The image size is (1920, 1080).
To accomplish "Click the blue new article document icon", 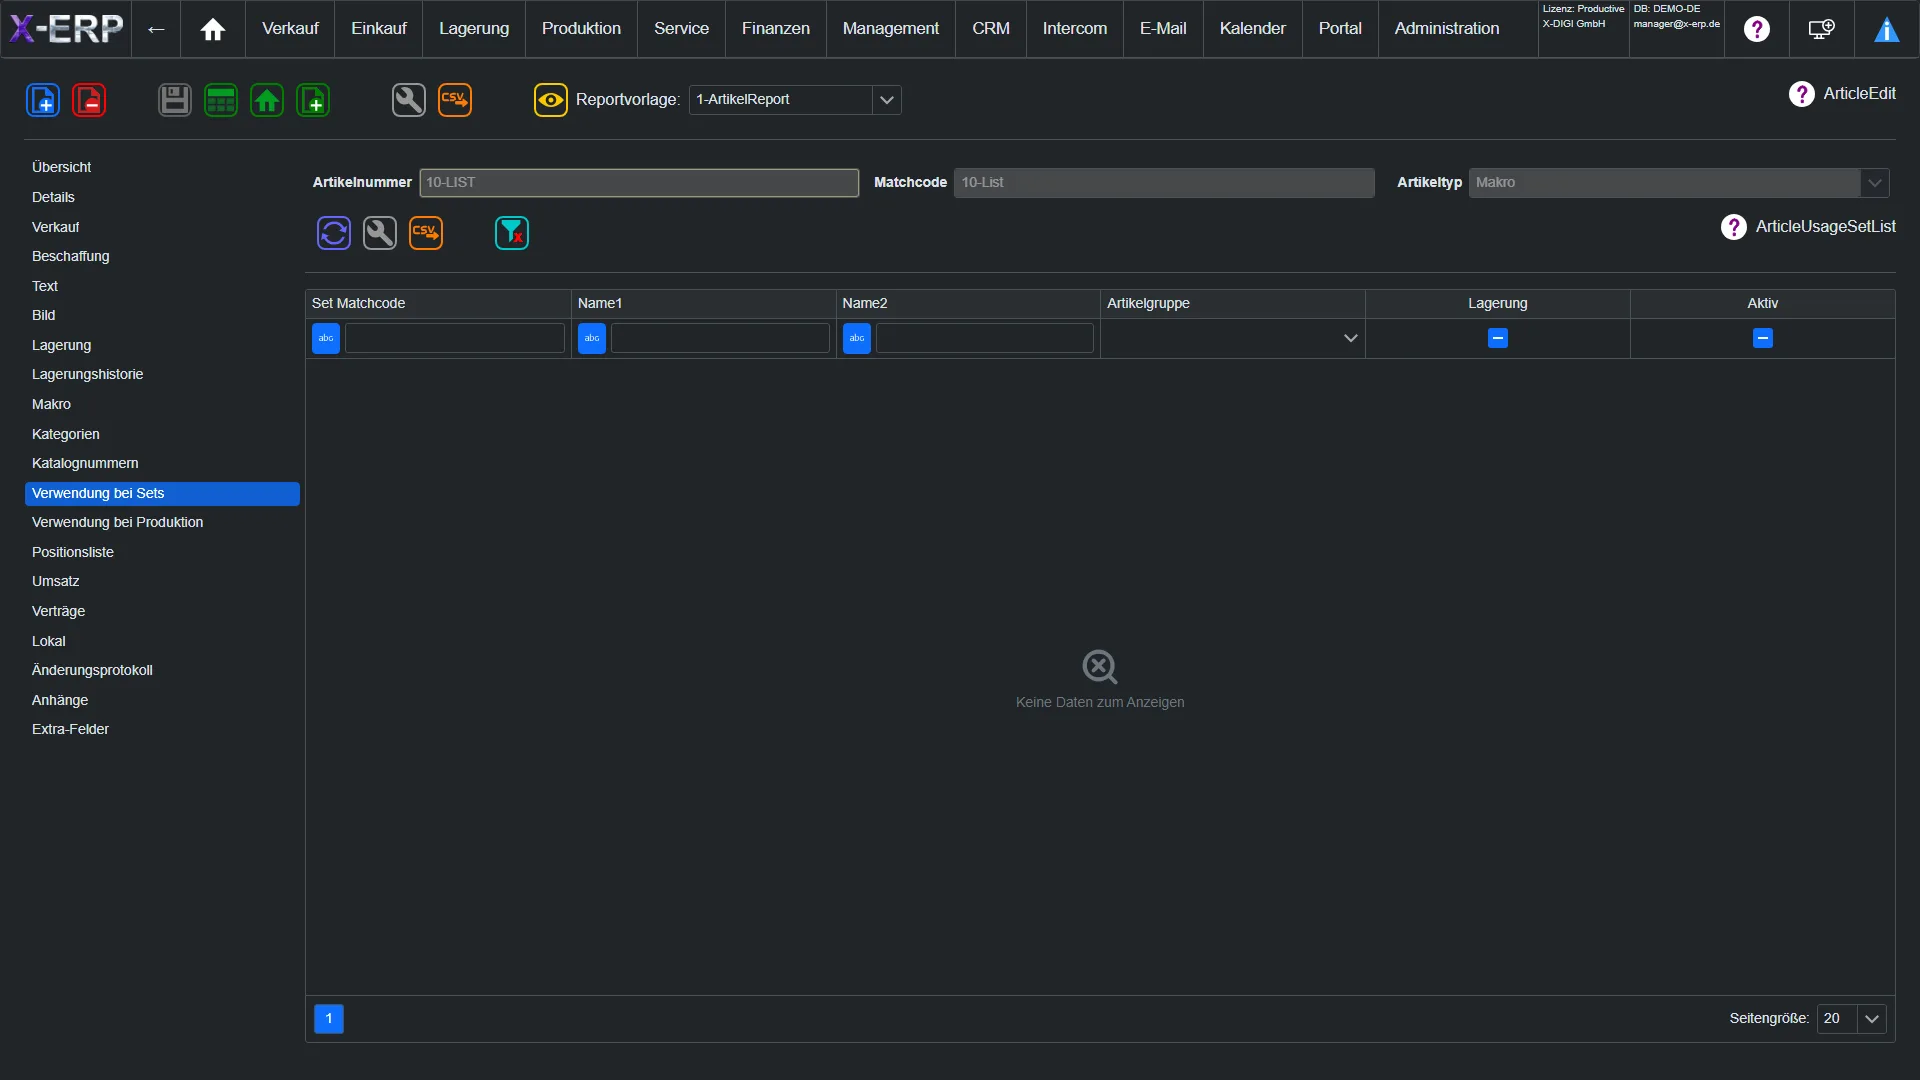I will pos(43,100).
